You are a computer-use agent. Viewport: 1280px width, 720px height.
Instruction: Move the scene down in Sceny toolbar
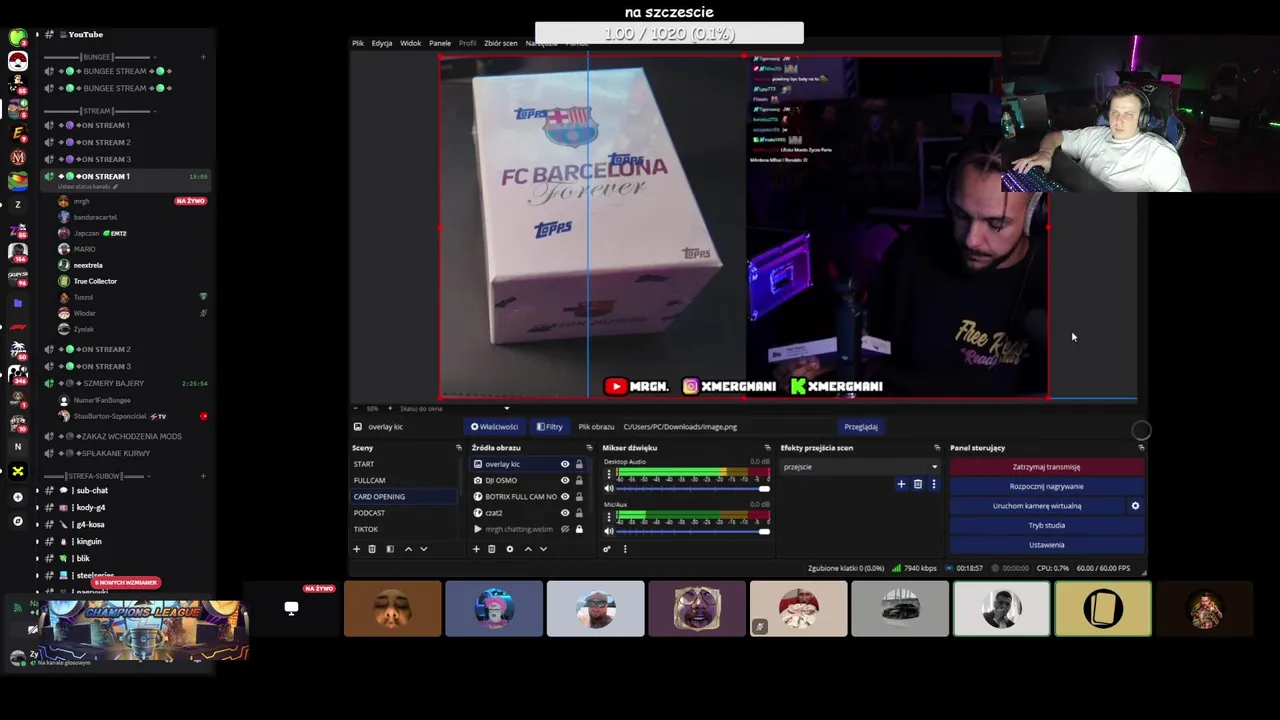pos(424,548)
